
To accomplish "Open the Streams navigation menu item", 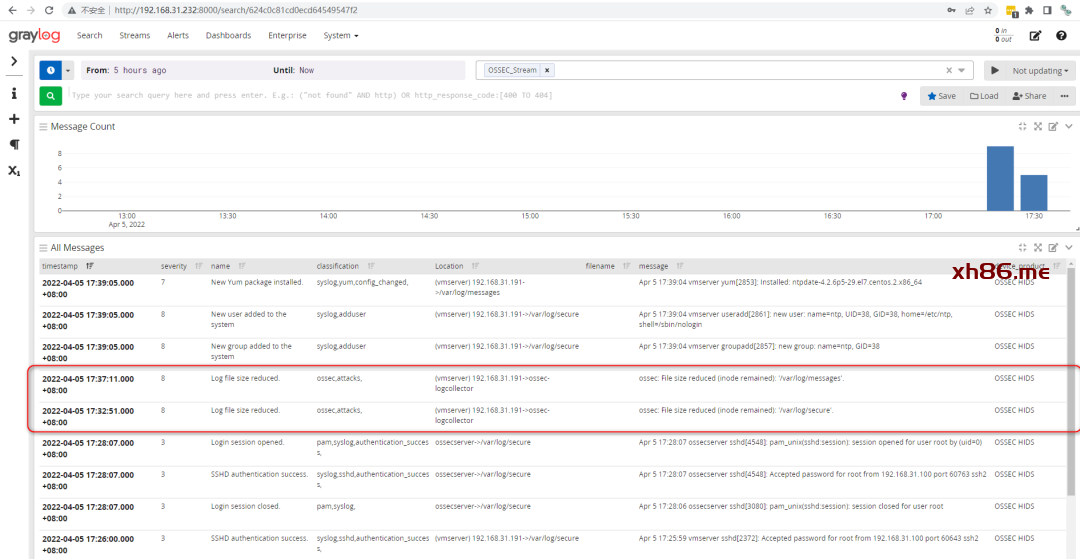I will point(134,36).
